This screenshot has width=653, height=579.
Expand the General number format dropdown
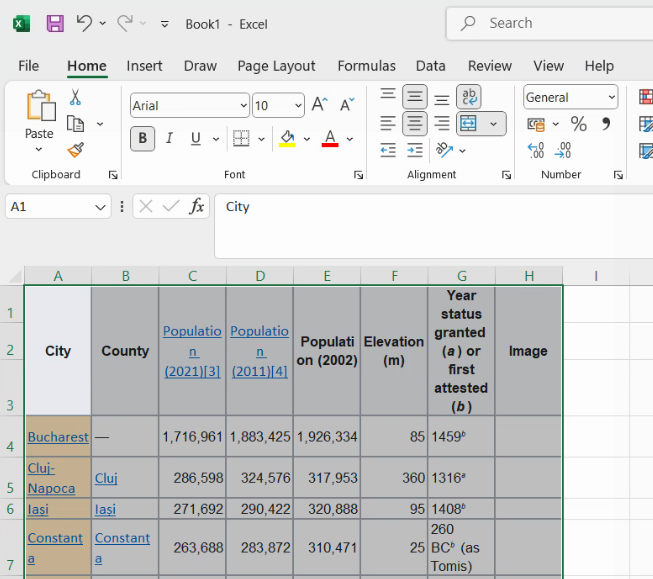click(610, 97)
